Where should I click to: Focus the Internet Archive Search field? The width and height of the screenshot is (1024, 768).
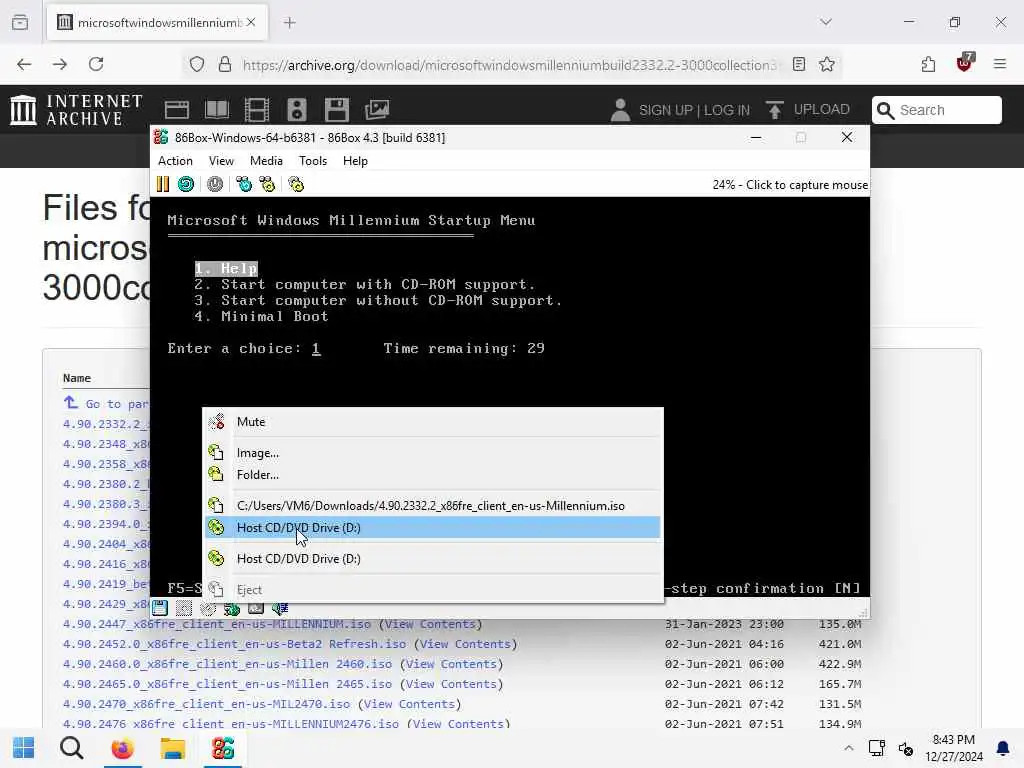point(936,110)
